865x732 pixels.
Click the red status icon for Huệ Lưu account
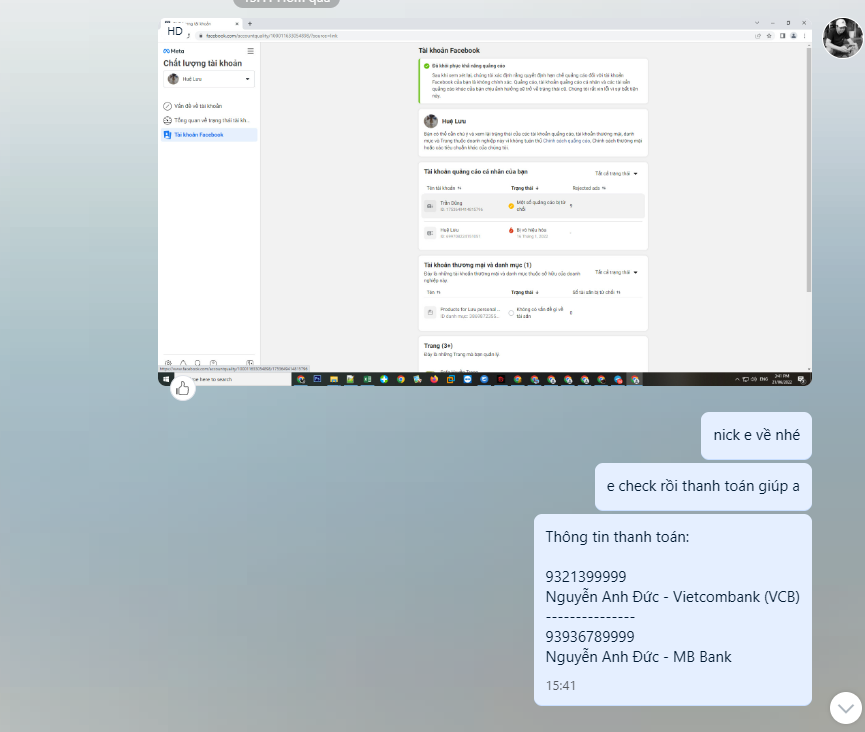[511, 230]
